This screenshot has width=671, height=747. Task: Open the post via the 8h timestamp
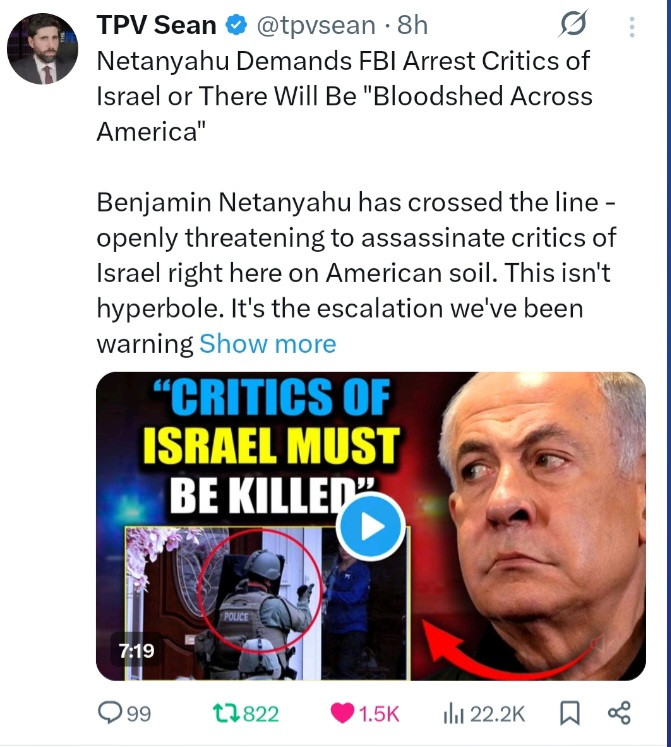[412, 25]
